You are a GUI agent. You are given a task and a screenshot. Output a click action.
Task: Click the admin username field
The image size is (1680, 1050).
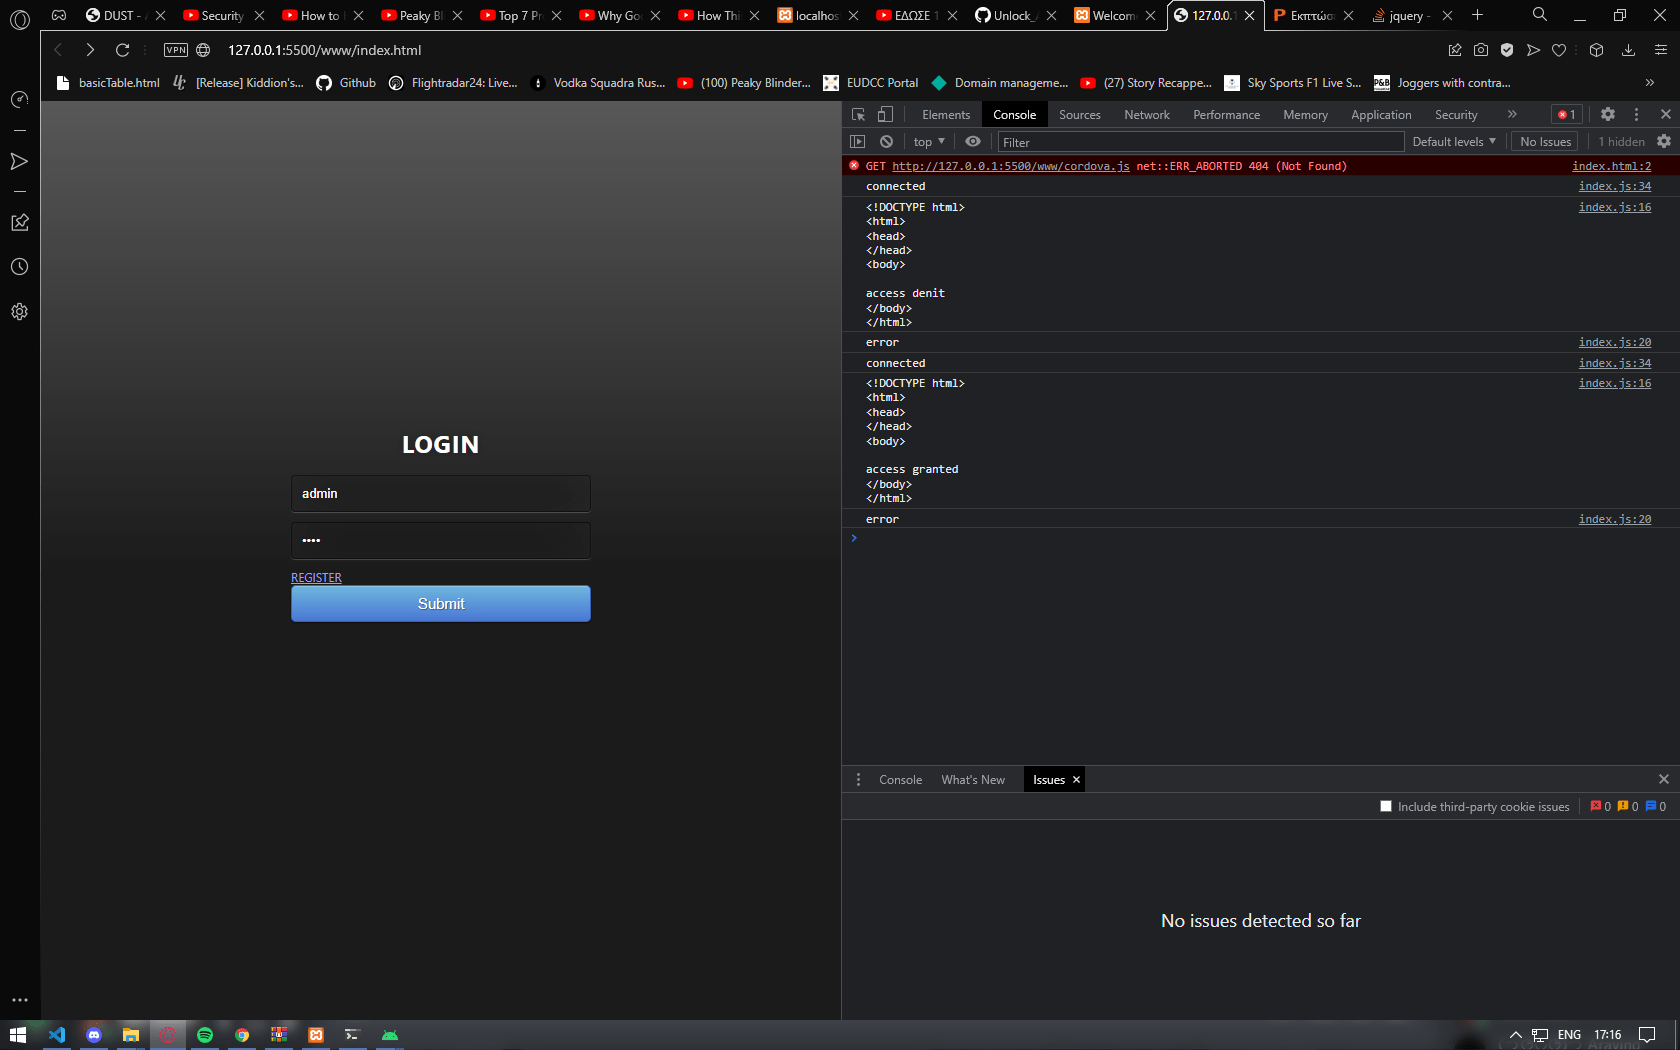pos(441,494)
